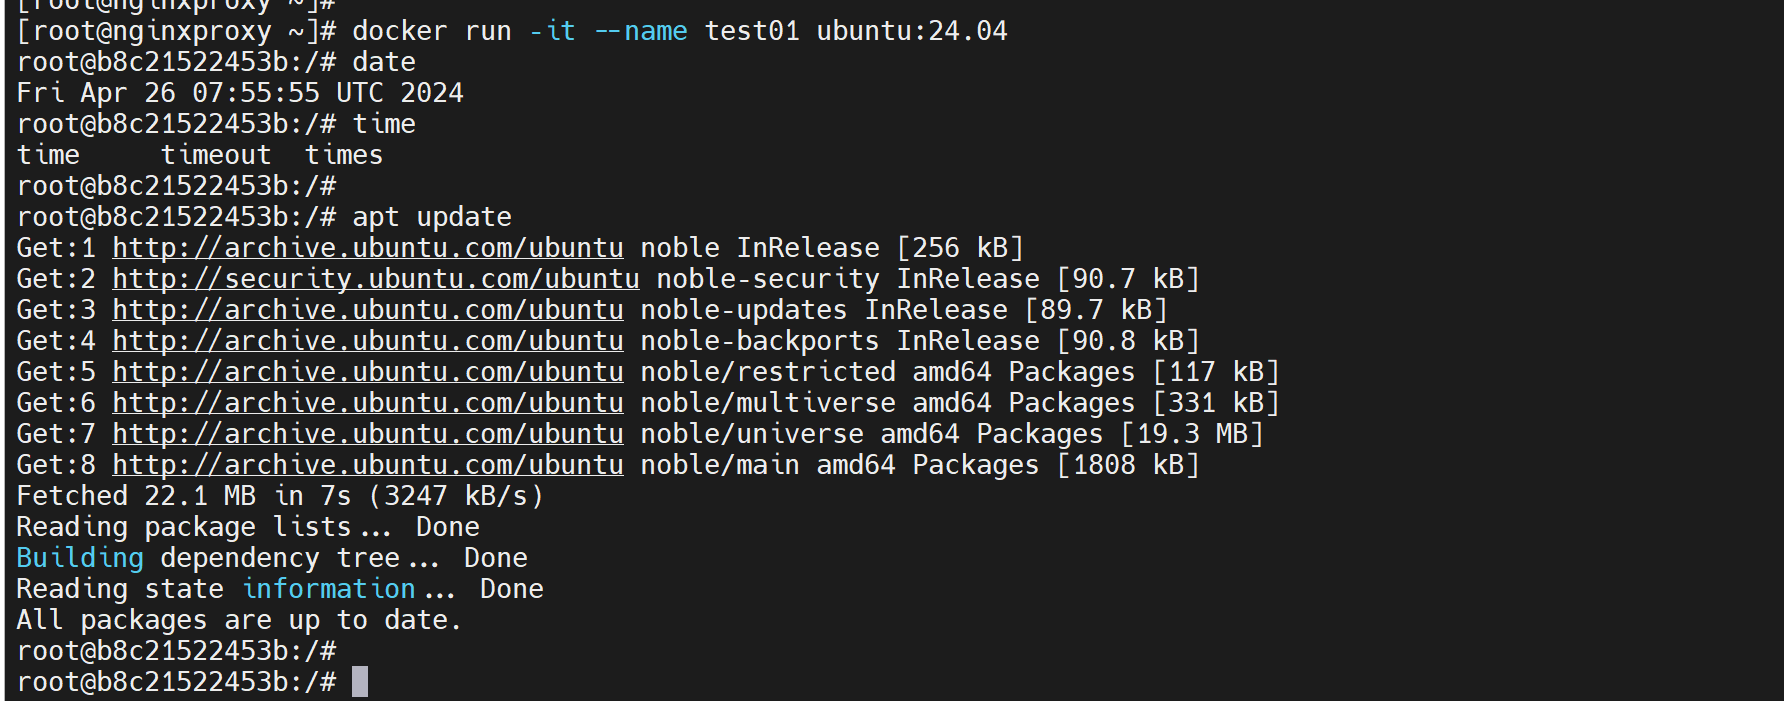Image resolution: width=1784 pixels, height=701 pixels.
Task: Click the noble/multiverse archive link on Get:6
Action: 367,403
